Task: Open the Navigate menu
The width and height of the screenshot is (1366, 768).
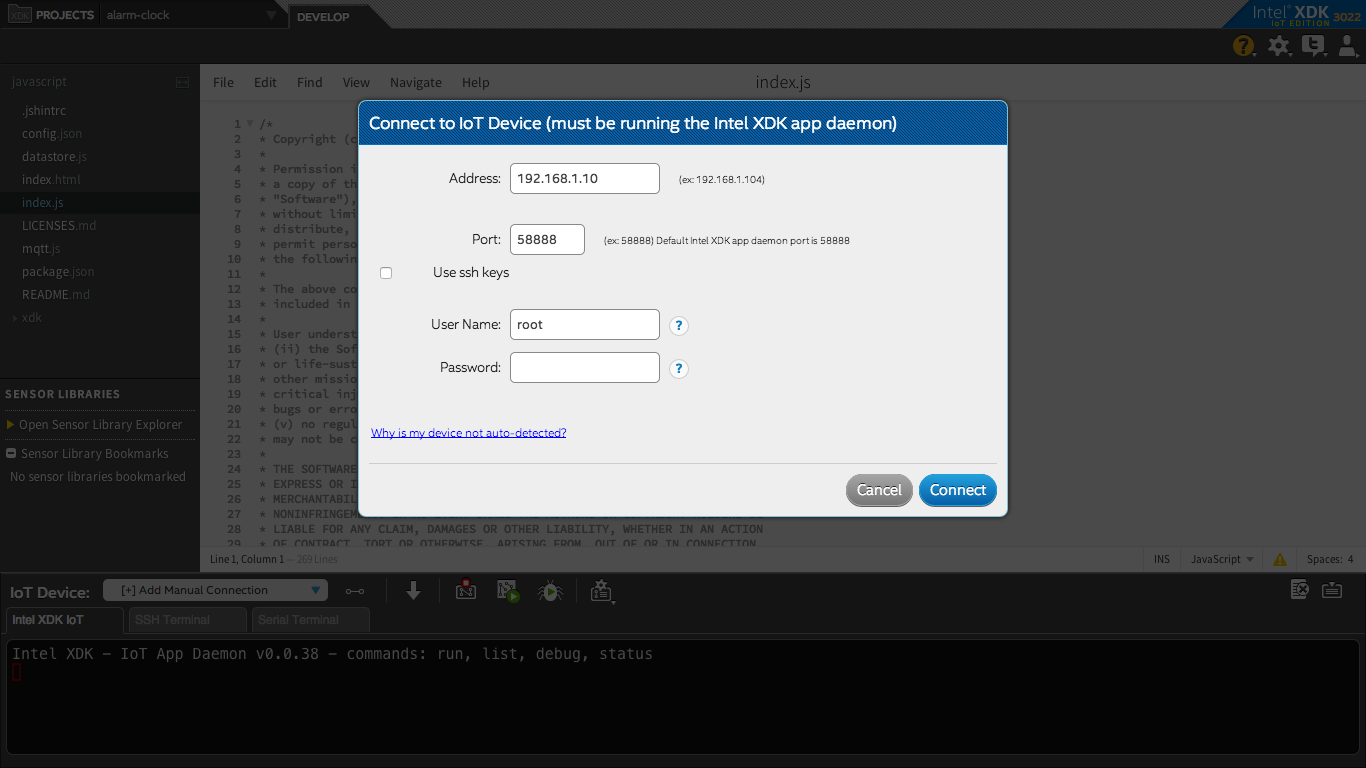Action: (416, 82)
